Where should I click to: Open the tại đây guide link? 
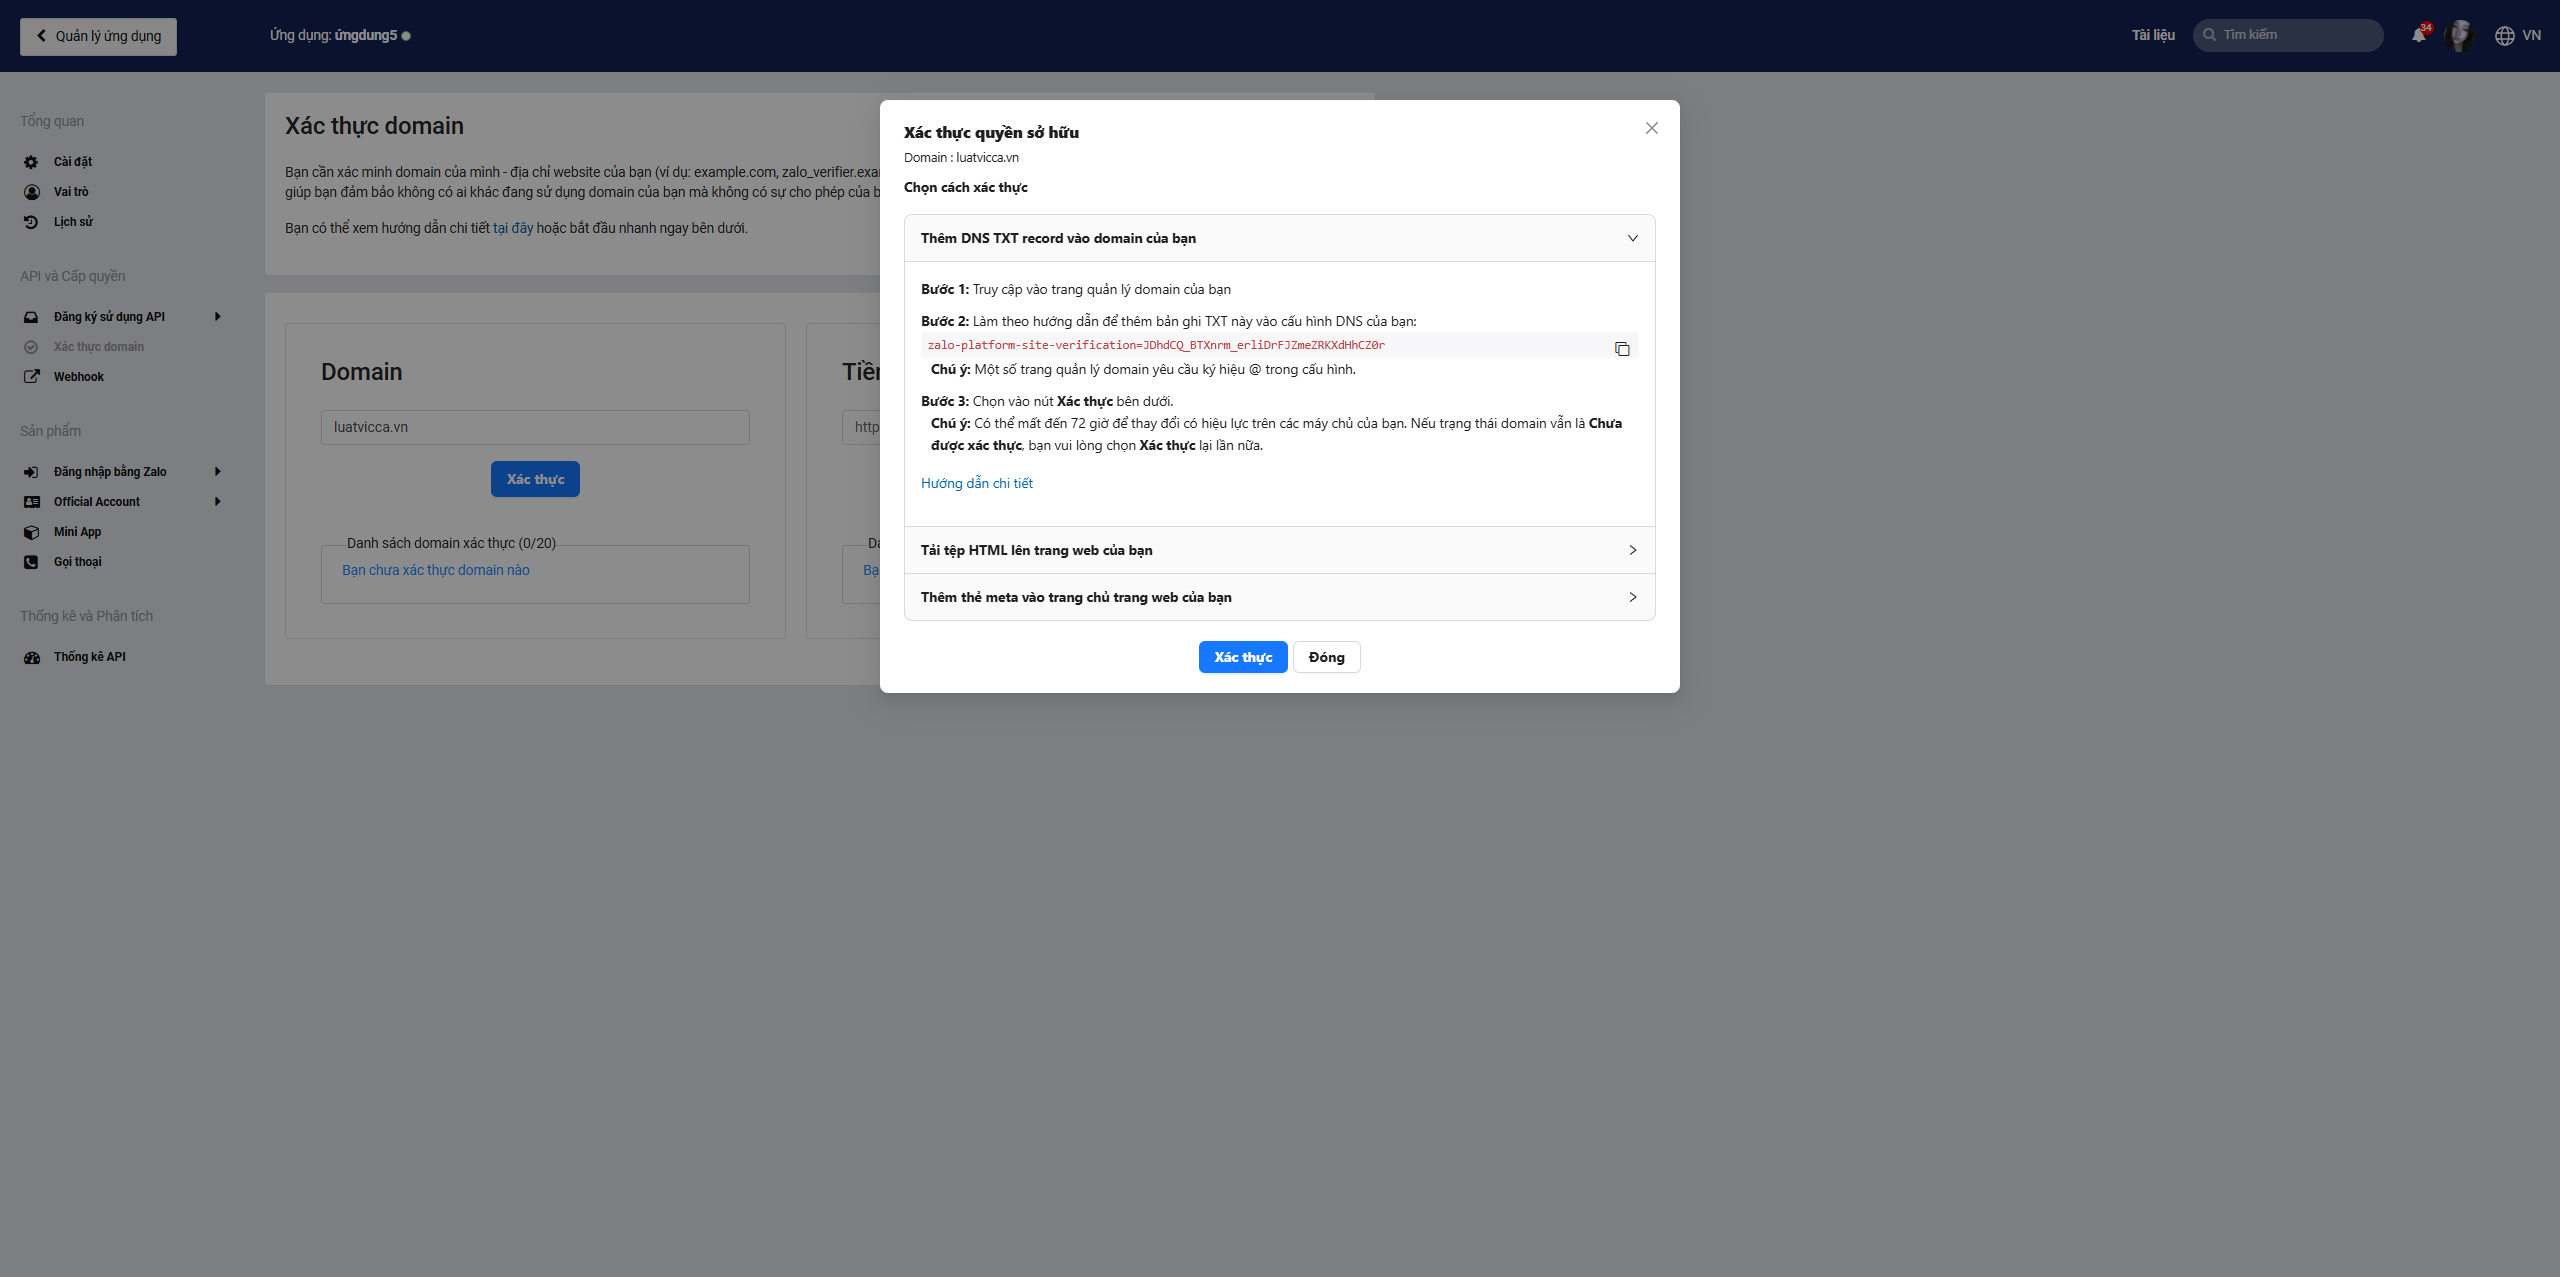coord(513,228)
